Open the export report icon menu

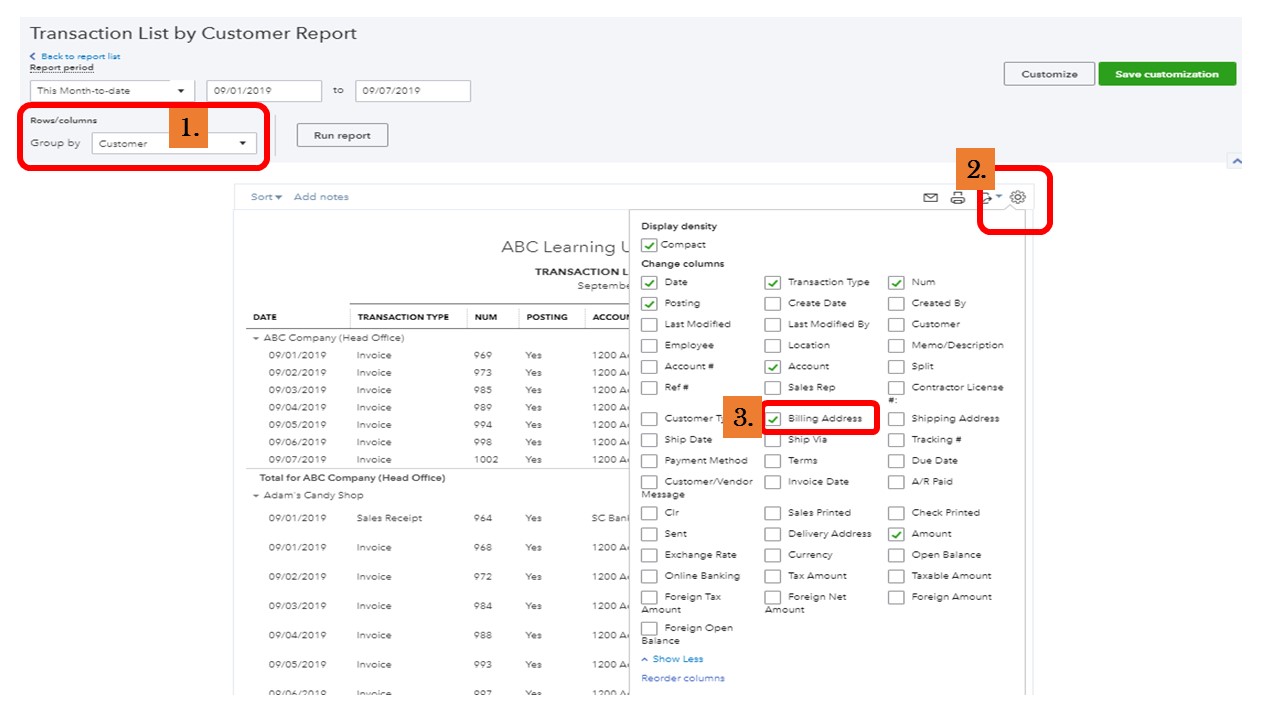tap(989, 198)
